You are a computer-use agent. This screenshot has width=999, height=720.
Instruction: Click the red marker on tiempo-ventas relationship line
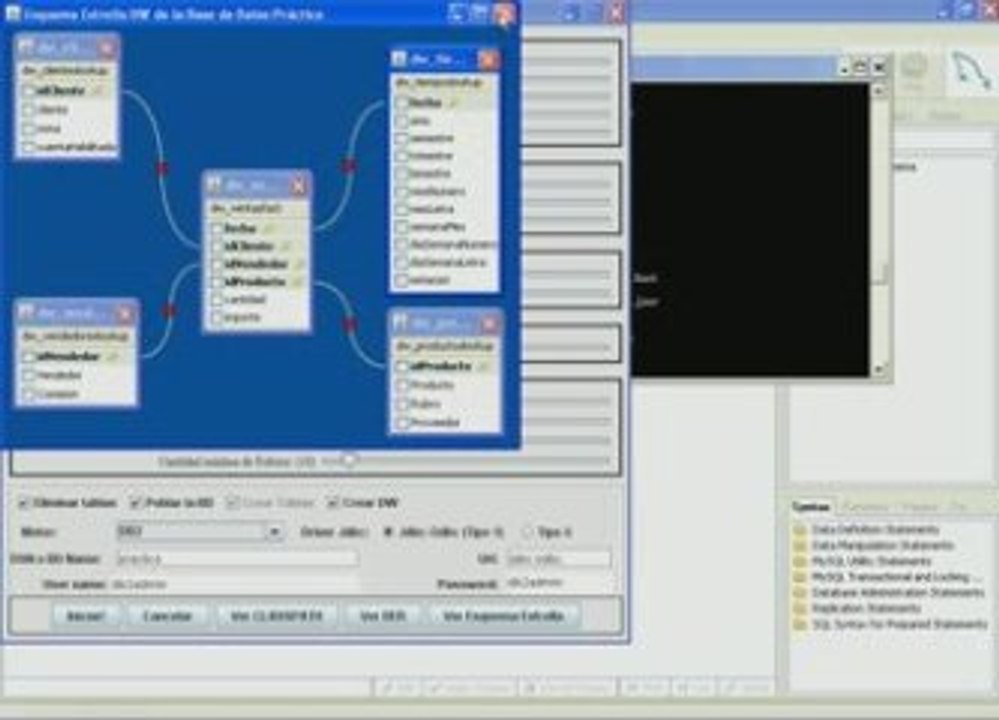(x=349, y=166)
